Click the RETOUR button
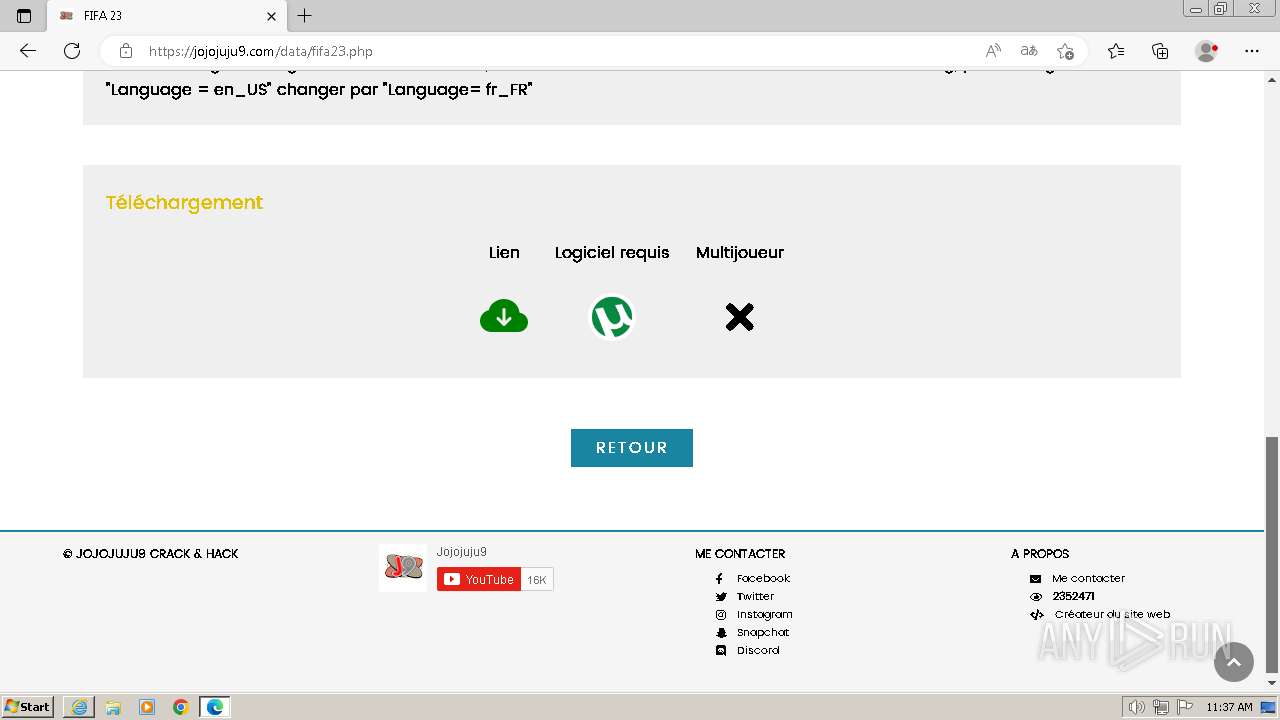The height and width of the screenshot is (720, 1280). [632, 448]
